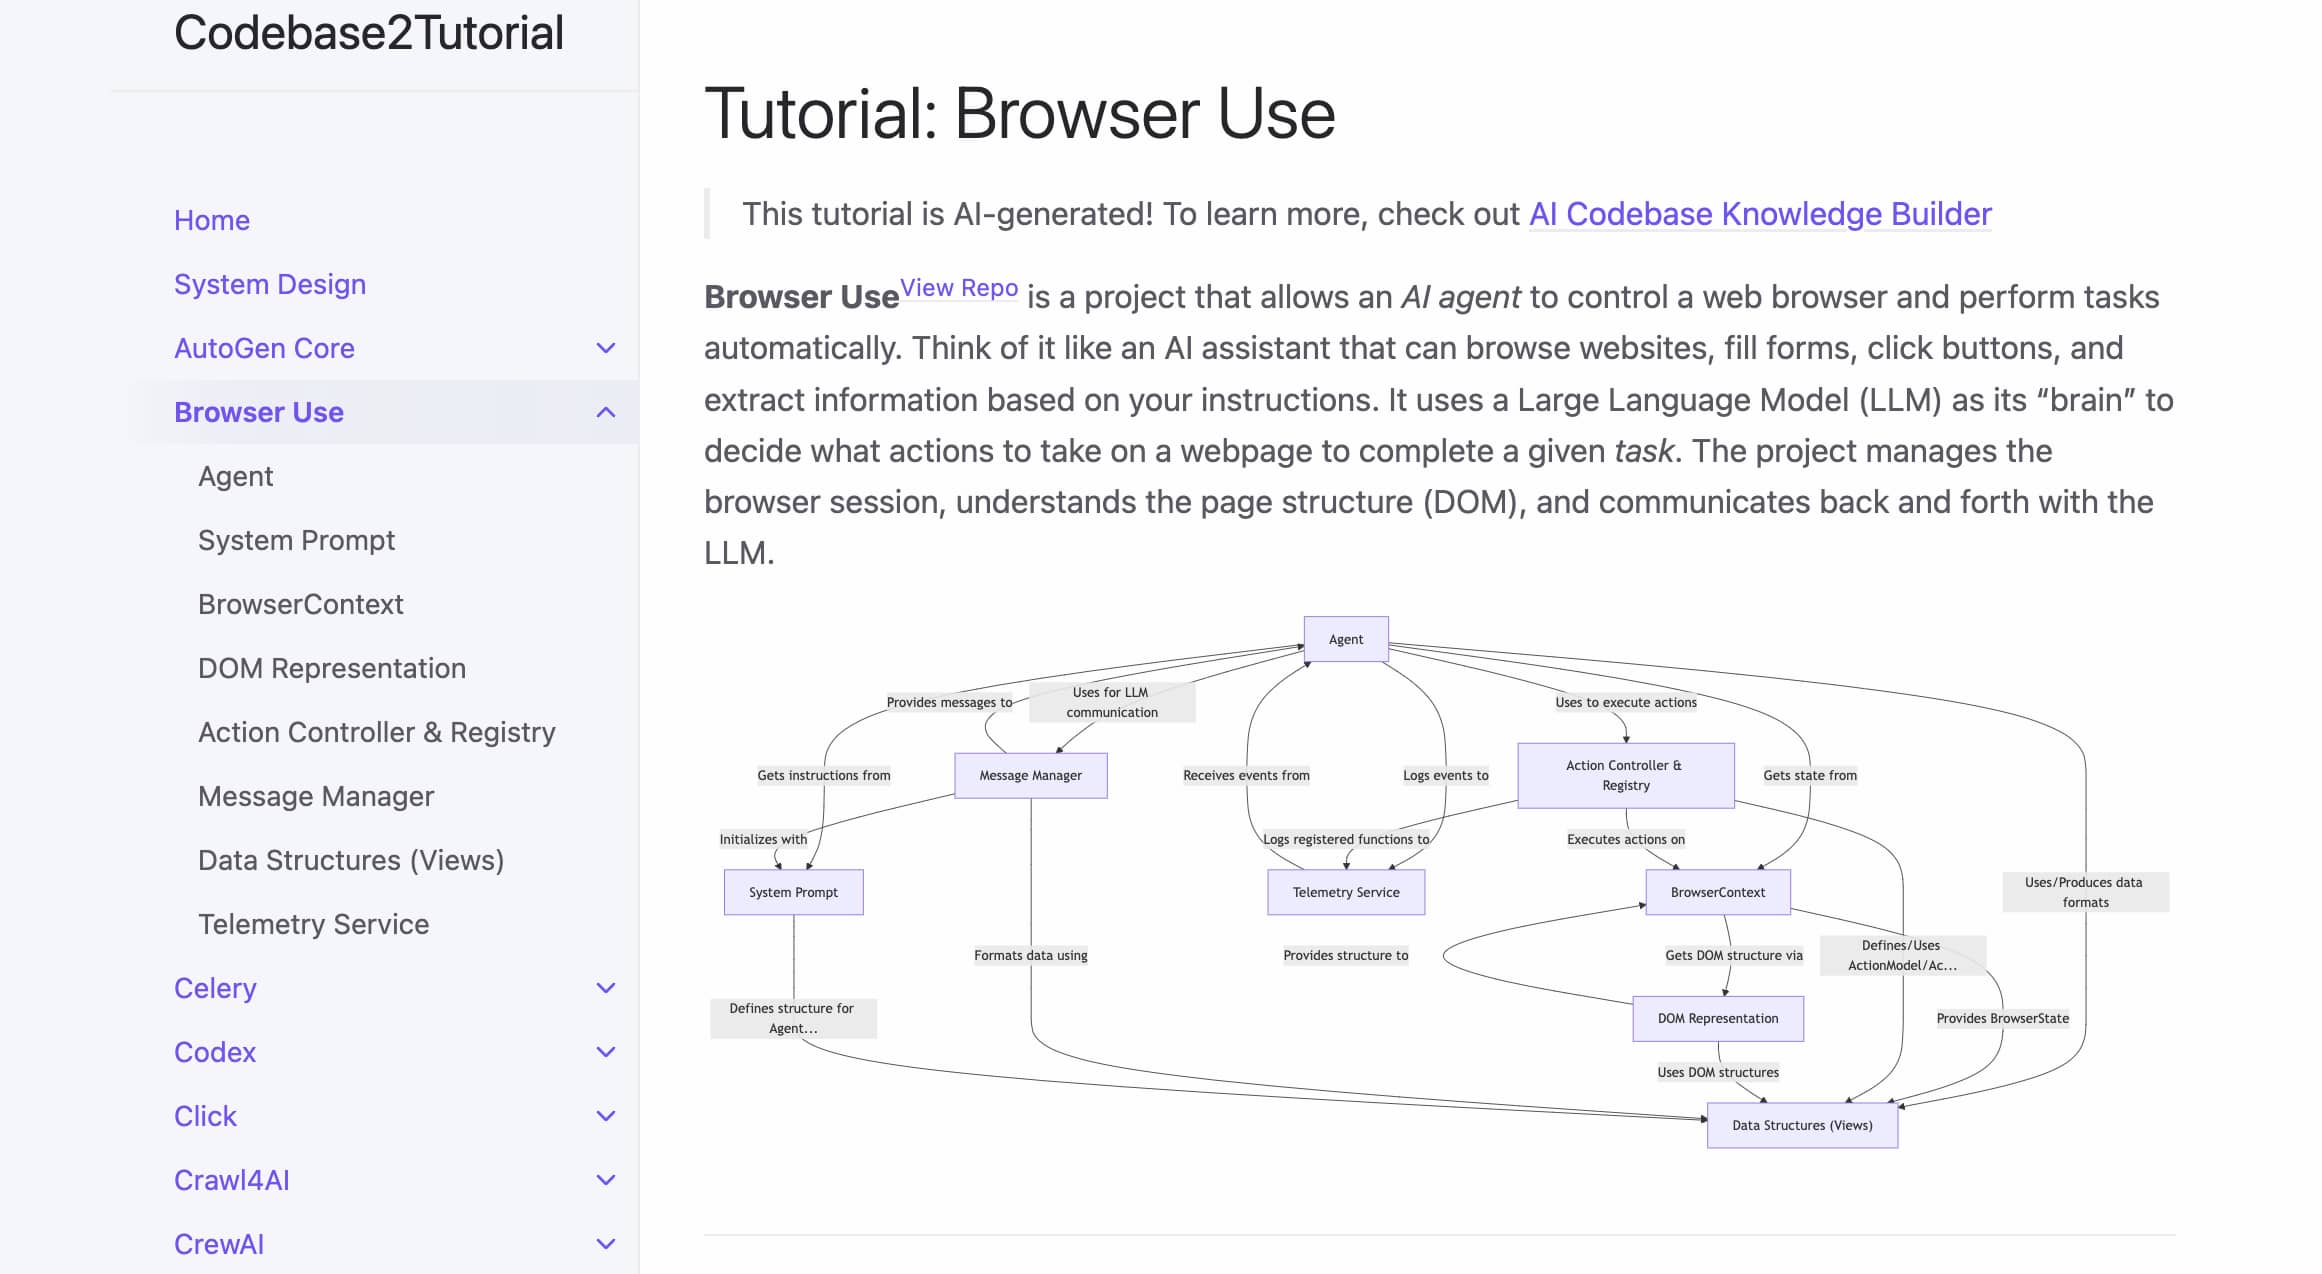The width and height of the screenshot is (2322, 1274).
Task: Go to the Crawl4AI tutorial link
Action: [232, 1180]
